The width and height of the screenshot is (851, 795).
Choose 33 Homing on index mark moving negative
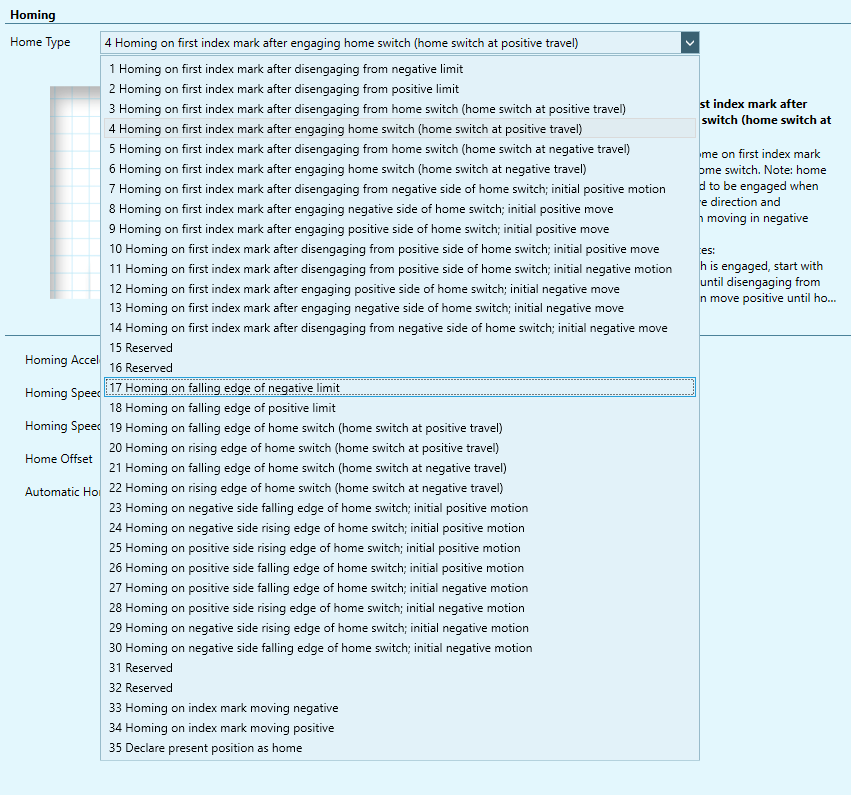pyautogui.click(x=399, y=708)
